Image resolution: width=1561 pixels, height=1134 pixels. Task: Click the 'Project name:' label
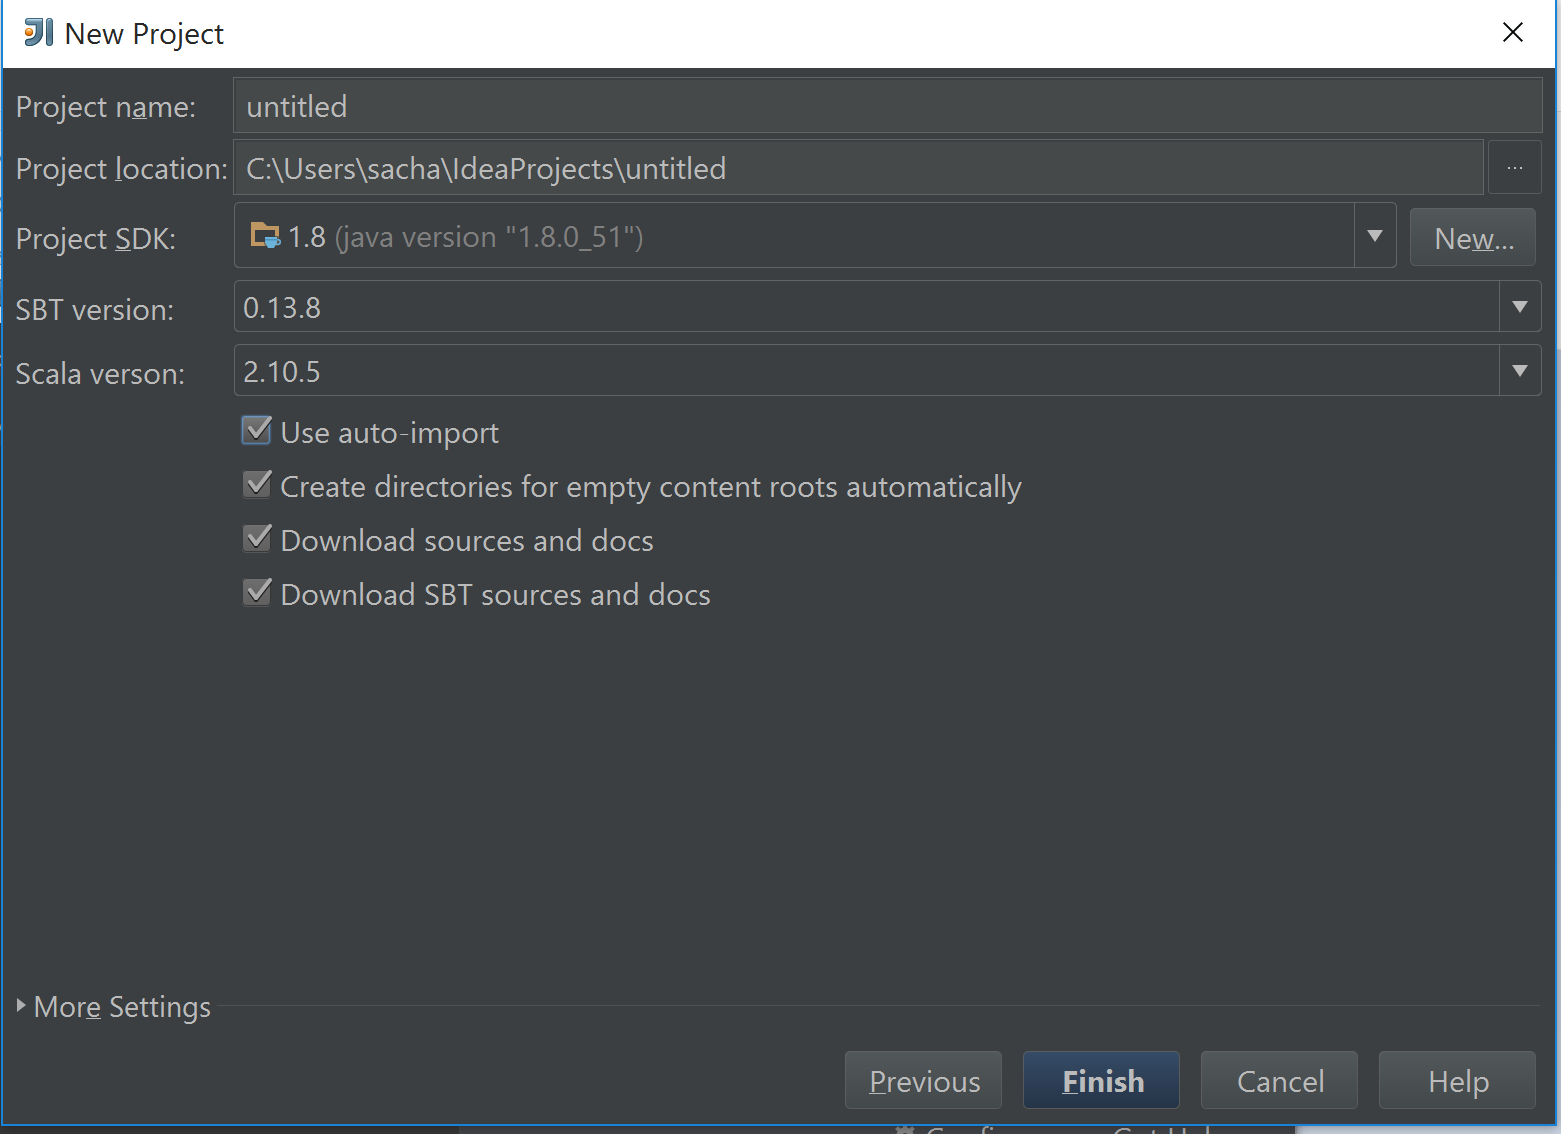pos(106,107)
